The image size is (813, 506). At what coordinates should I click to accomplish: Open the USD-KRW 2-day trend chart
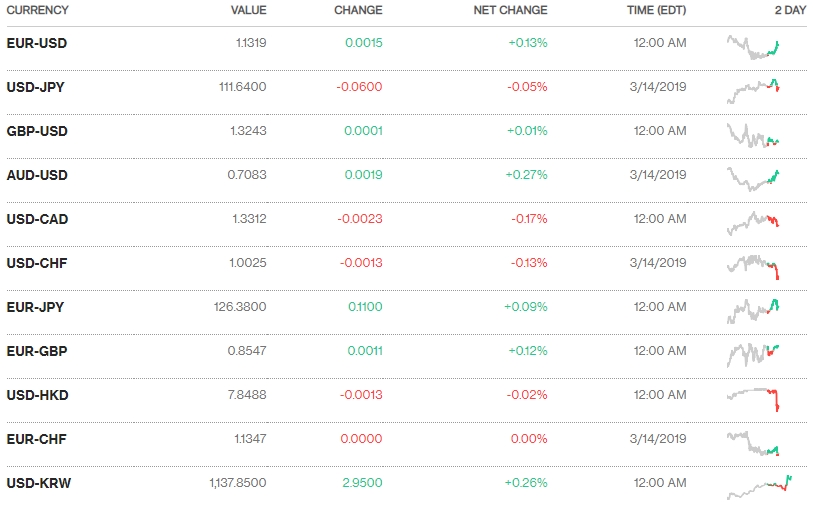(x=758, y=487)
